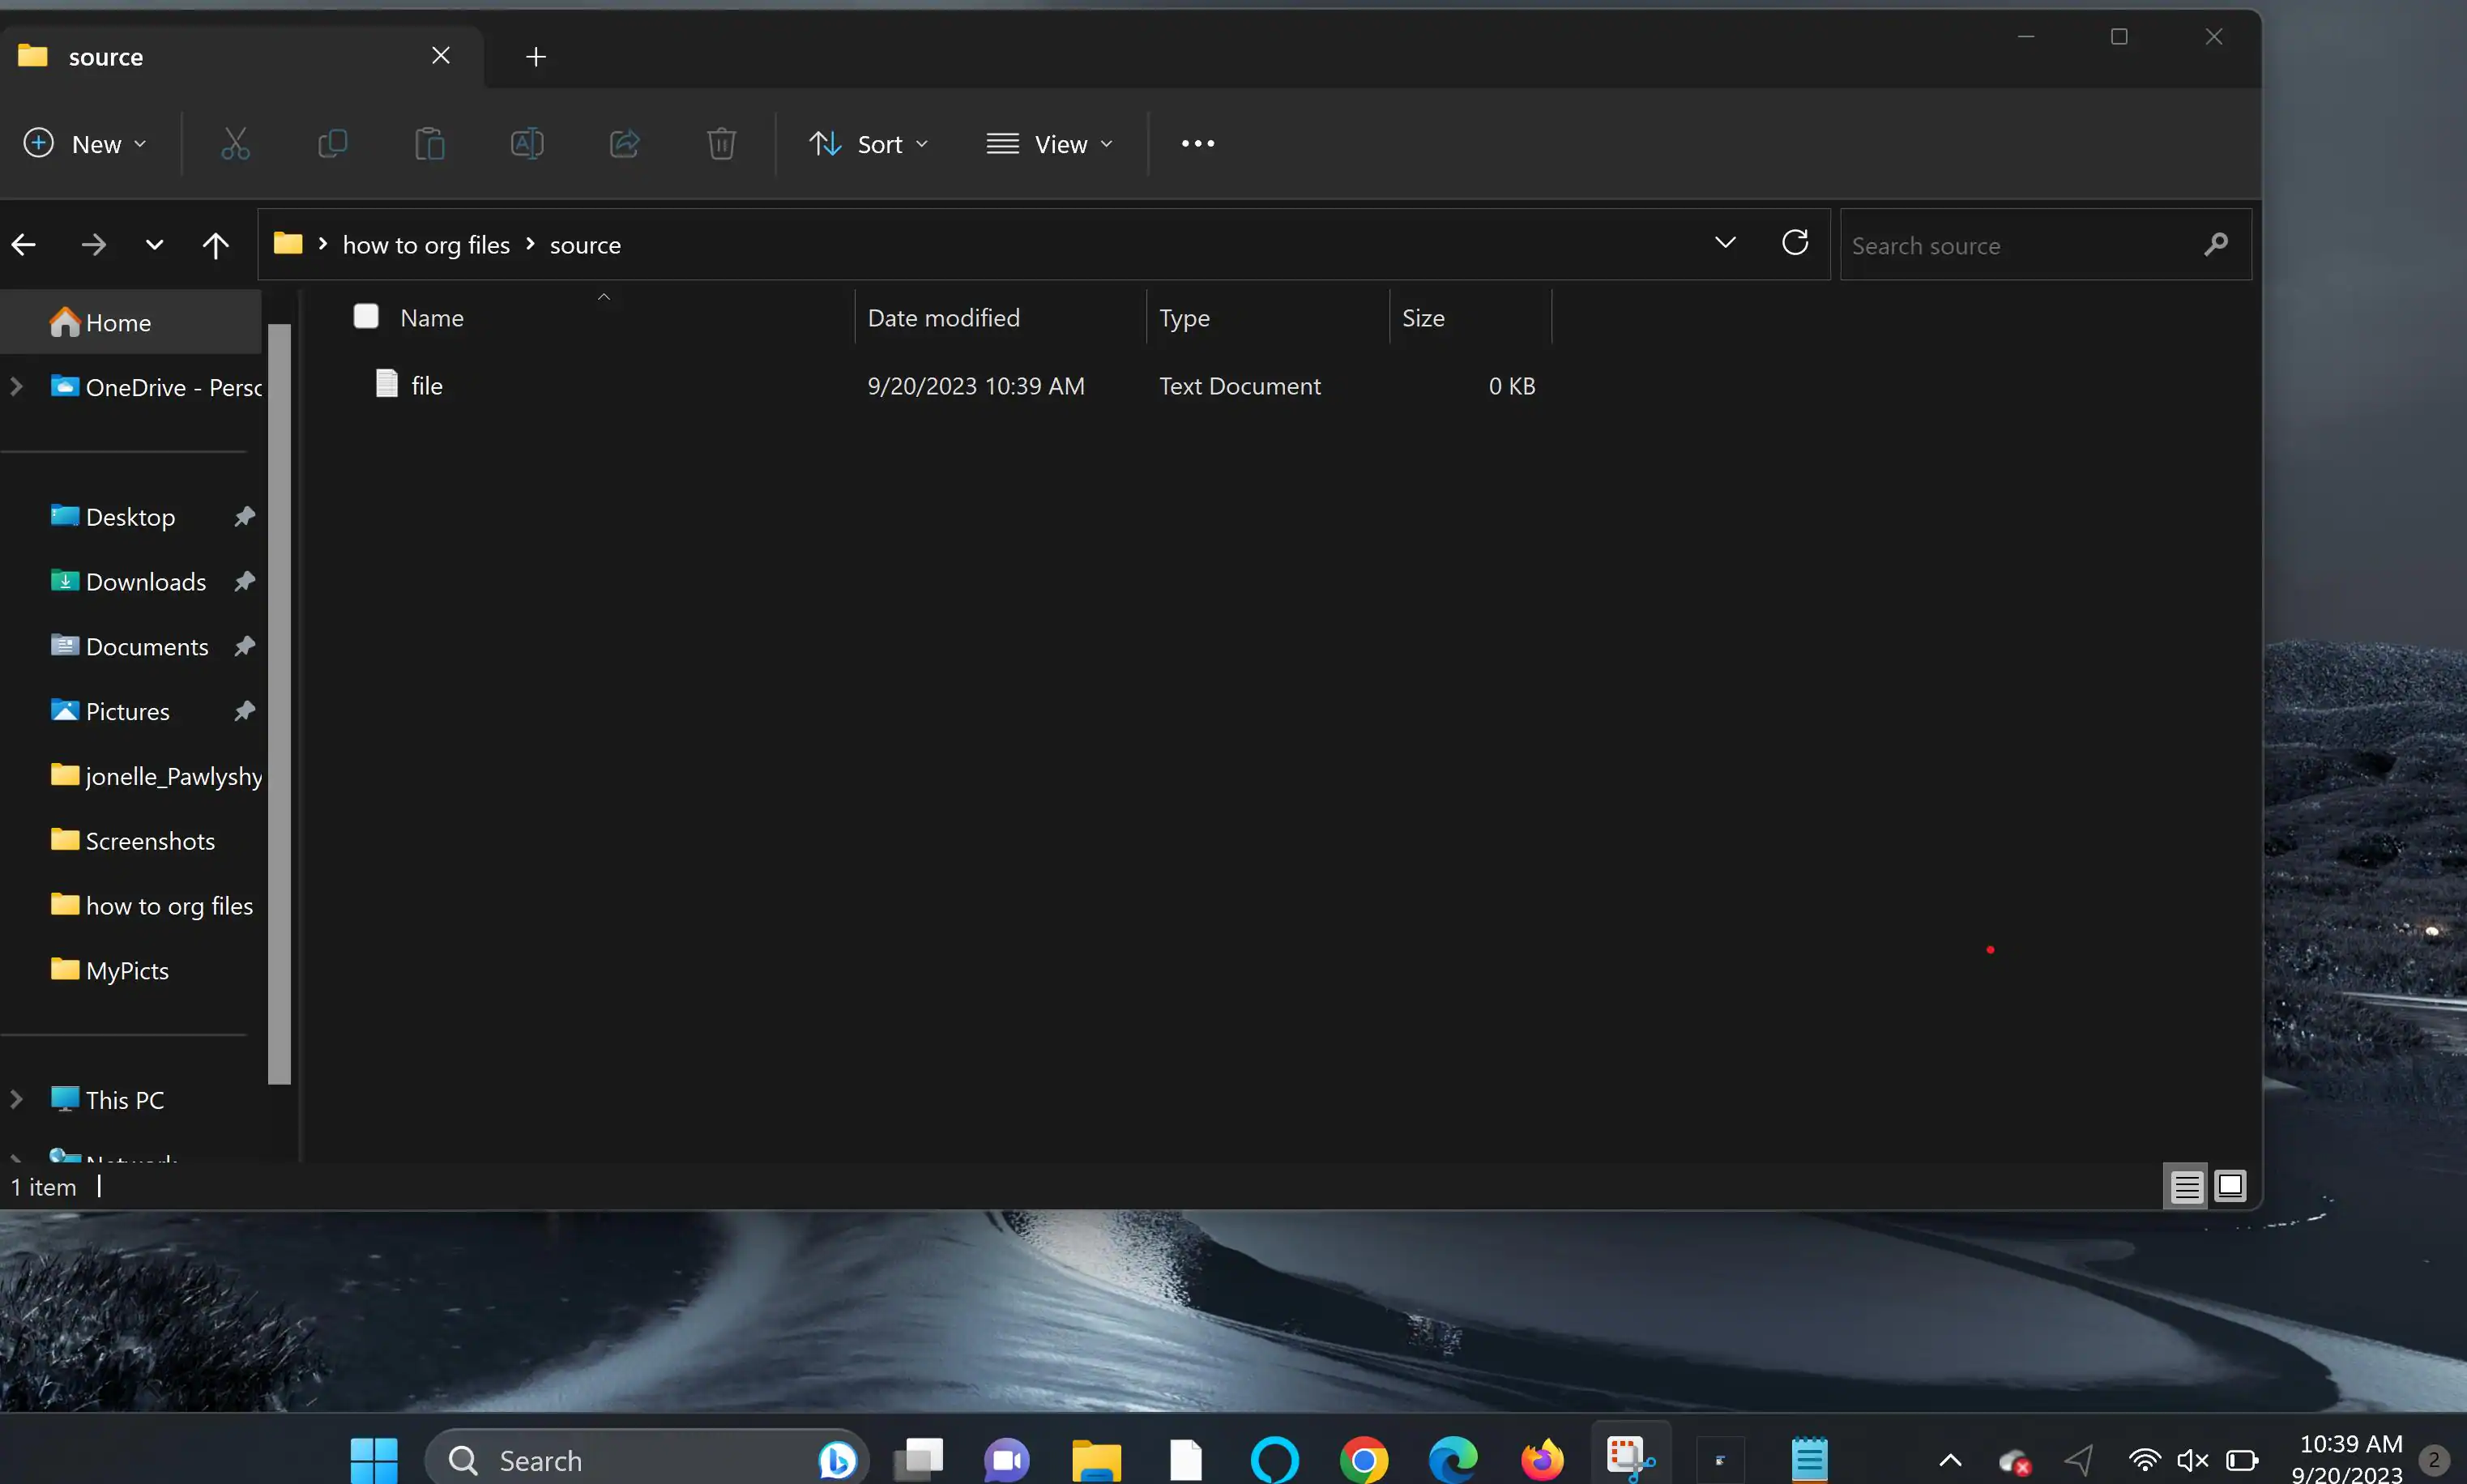Click the New button in toolbar
The height and width of the screenshot is (1484, 2467).
pos(85,144)
